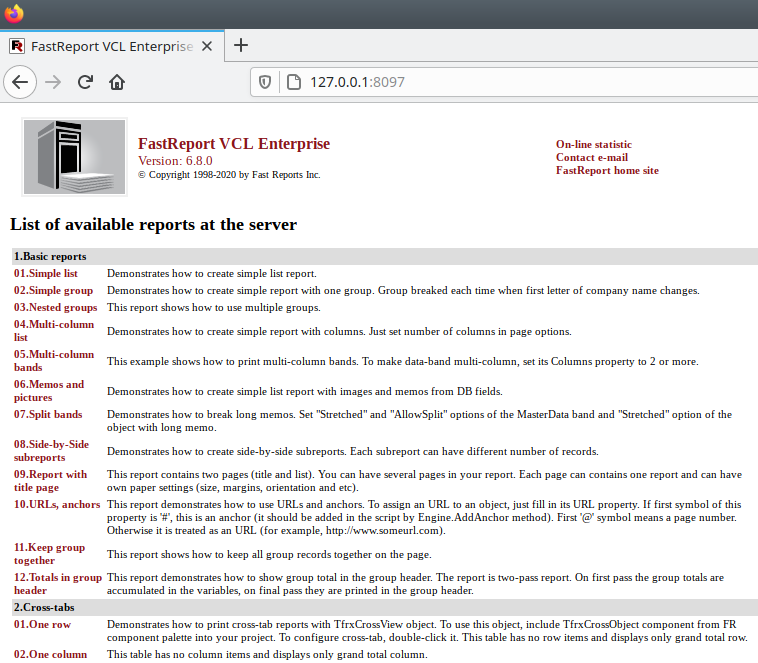This screenshot has width=758, height=663.
Task: Click the List of available reports heading
Action: (x=153, y=224)
